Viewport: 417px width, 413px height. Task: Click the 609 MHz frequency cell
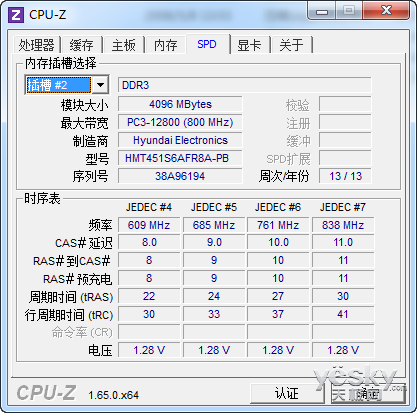click(x=149, y=225)
